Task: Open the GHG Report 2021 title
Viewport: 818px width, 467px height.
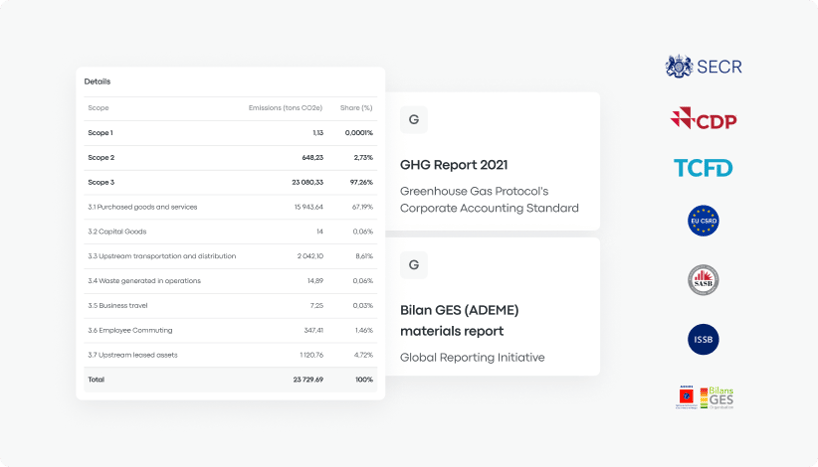Action: tap(454, 165)
